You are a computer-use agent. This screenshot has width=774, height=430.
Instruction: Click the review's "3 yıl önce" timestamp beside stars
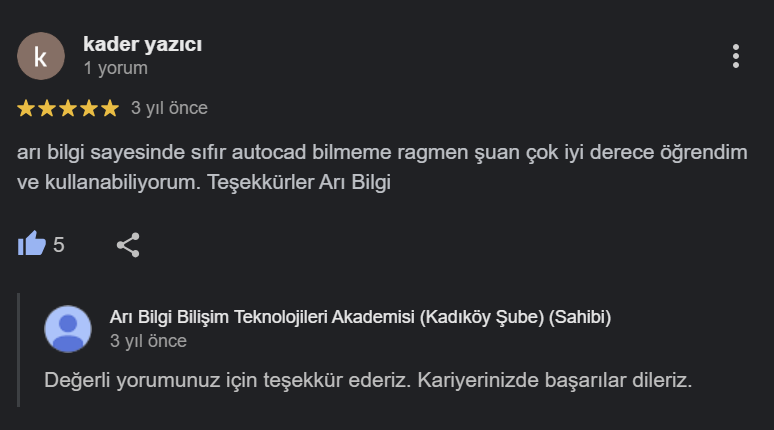point(169,108)
